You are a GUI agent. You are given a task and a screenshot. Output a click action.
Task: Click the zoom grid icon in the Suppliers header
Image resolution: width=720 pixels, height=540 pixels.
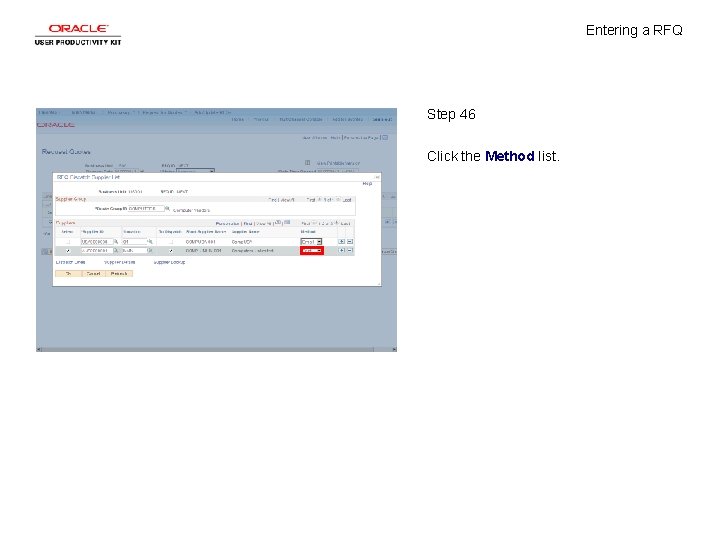(x=278, y=223)
